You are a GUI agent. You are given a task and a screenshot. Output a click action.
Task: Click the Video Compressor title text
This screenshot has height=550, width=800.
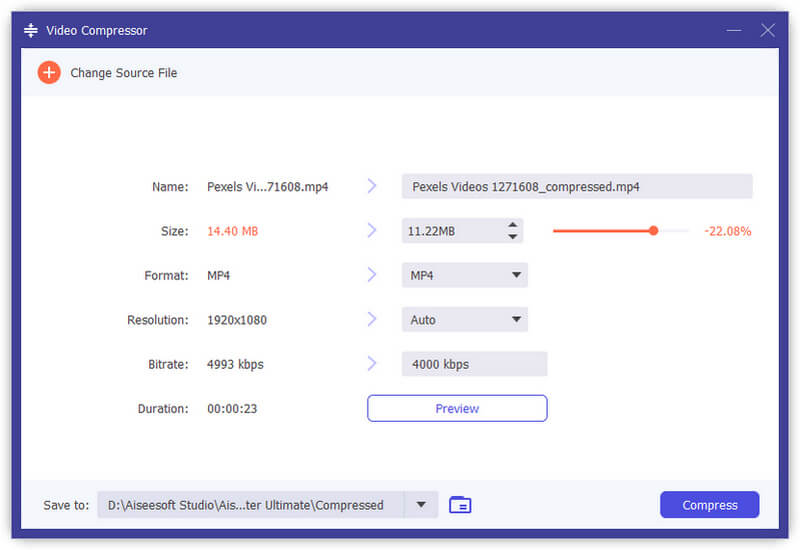[x=96, y=31]
